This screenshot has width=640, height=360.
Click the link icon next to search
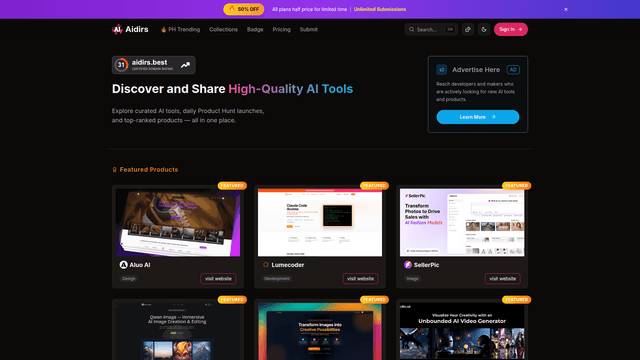pos(468,29)
